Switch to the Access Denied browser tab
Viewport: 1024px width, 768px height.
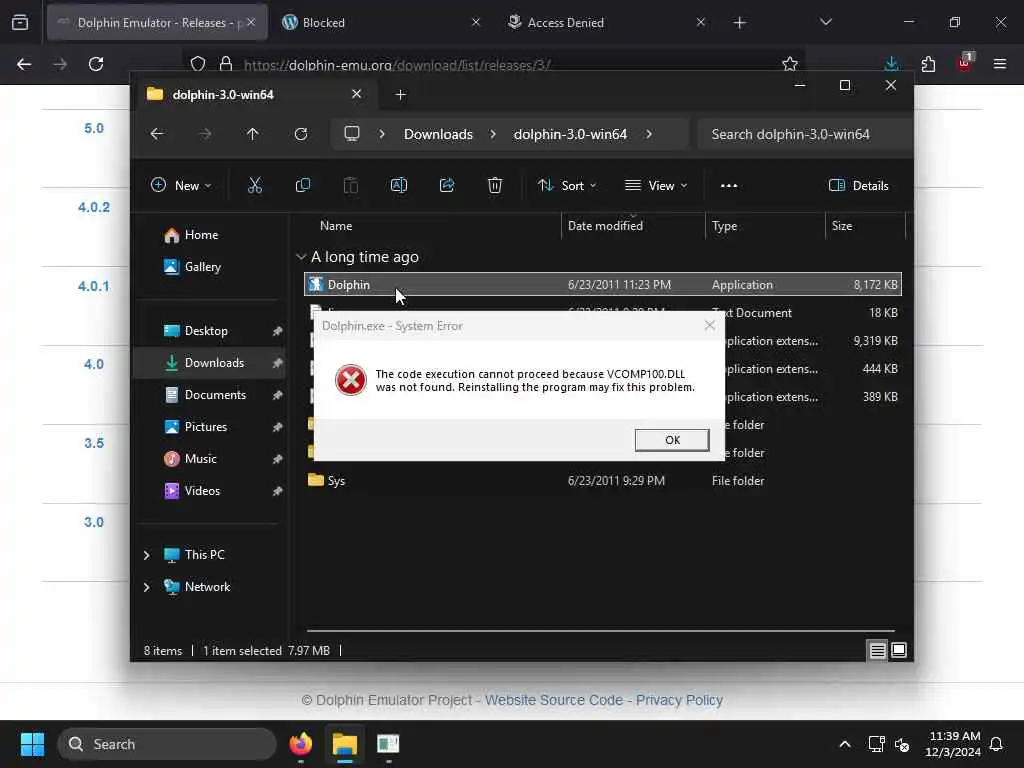click(x=606, y=22)
